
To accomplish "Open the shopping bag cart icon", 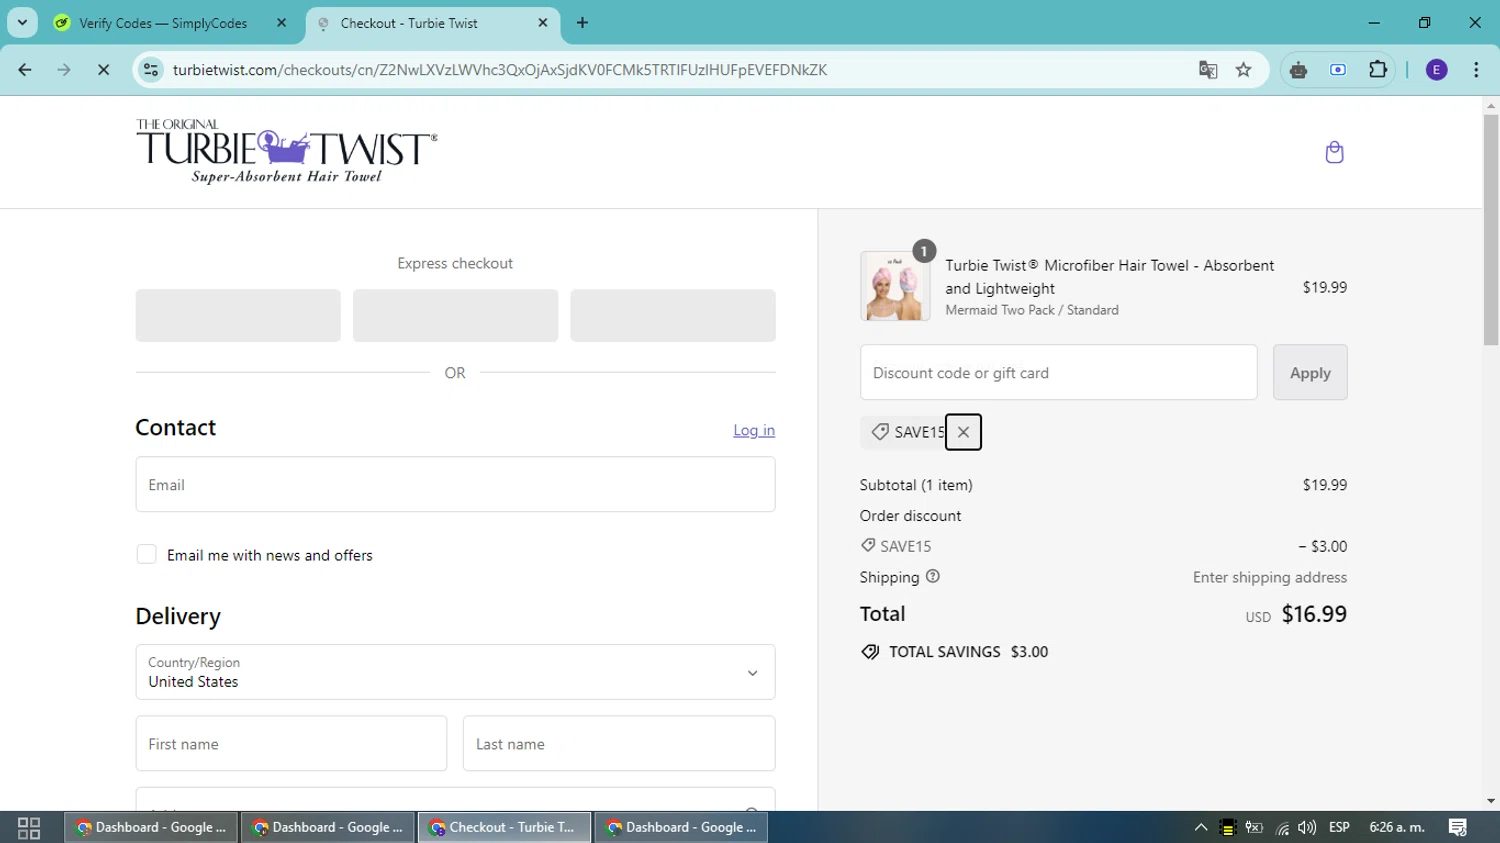I will [x=1334, y=152].
